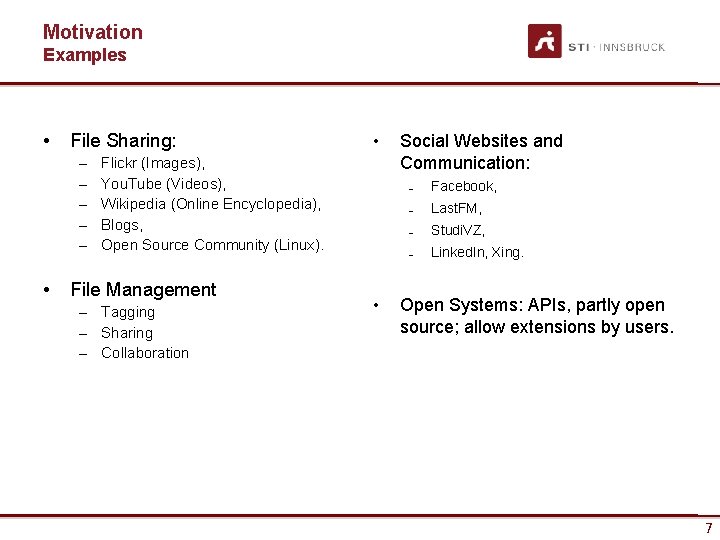Click 'Wikipedia (Online Encyclopedia),' entry
This screenshot has width=720, height=540.
point(211,204)
